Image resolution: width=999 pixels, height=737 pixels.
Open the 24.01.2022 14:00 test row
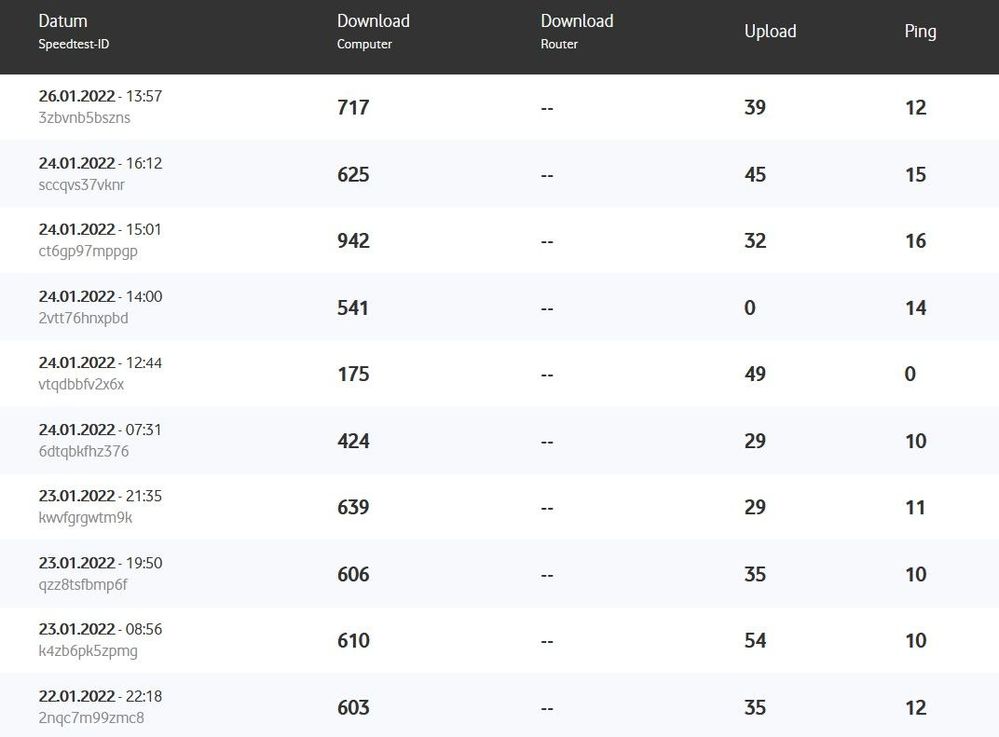(x=100, y=296)
